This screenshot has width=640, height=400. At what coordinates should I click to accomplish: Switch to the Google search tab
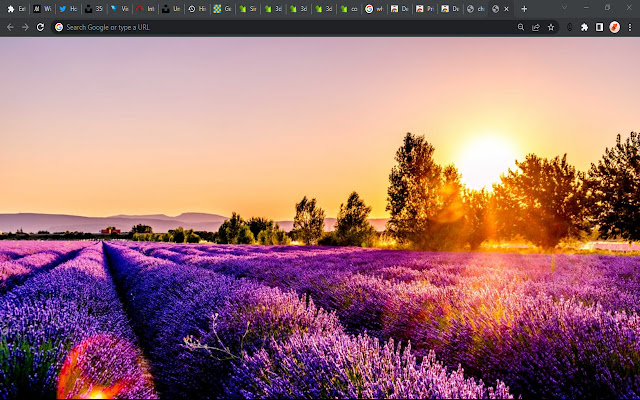point(375,8)
